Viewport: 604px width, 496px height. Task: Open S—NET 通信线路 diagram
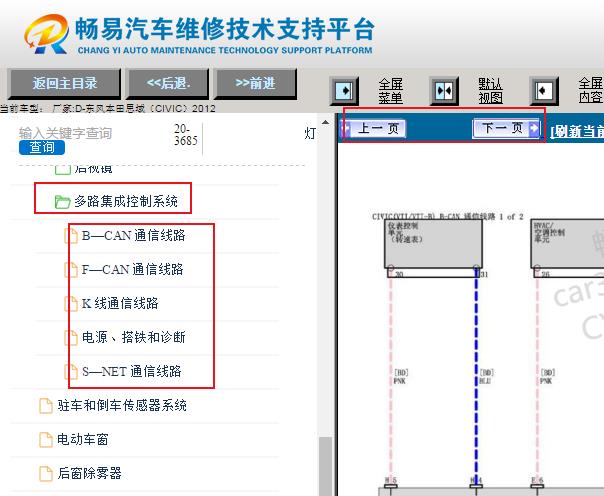coord(131,371)
